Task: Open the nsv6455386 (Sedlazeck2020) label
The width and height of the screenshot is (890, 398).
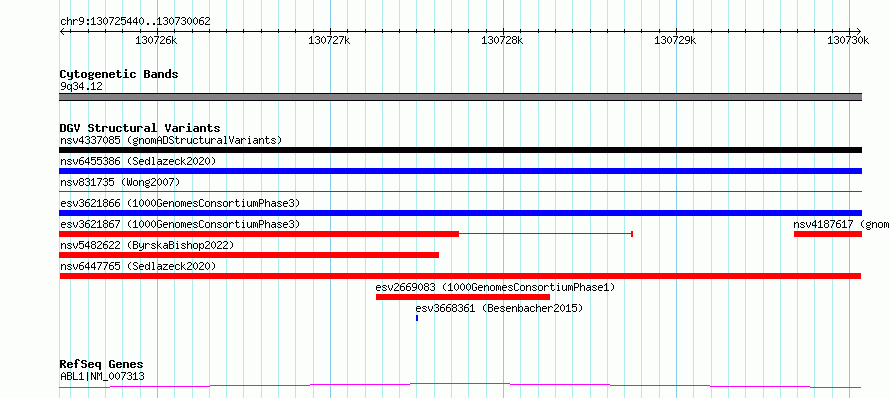Action: (138, 161)
